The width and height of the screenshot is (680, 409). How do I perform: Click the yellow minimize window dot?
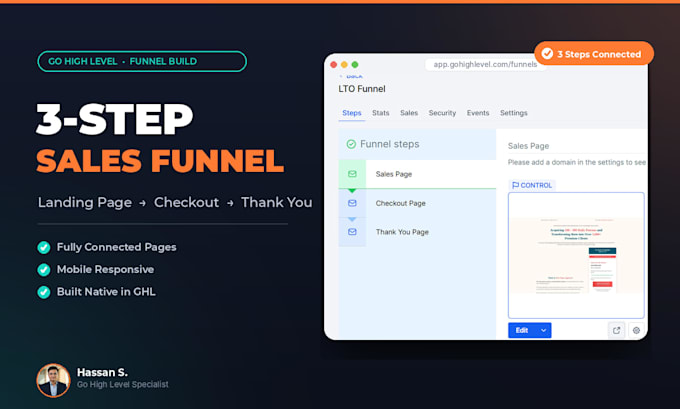point(344,65)
